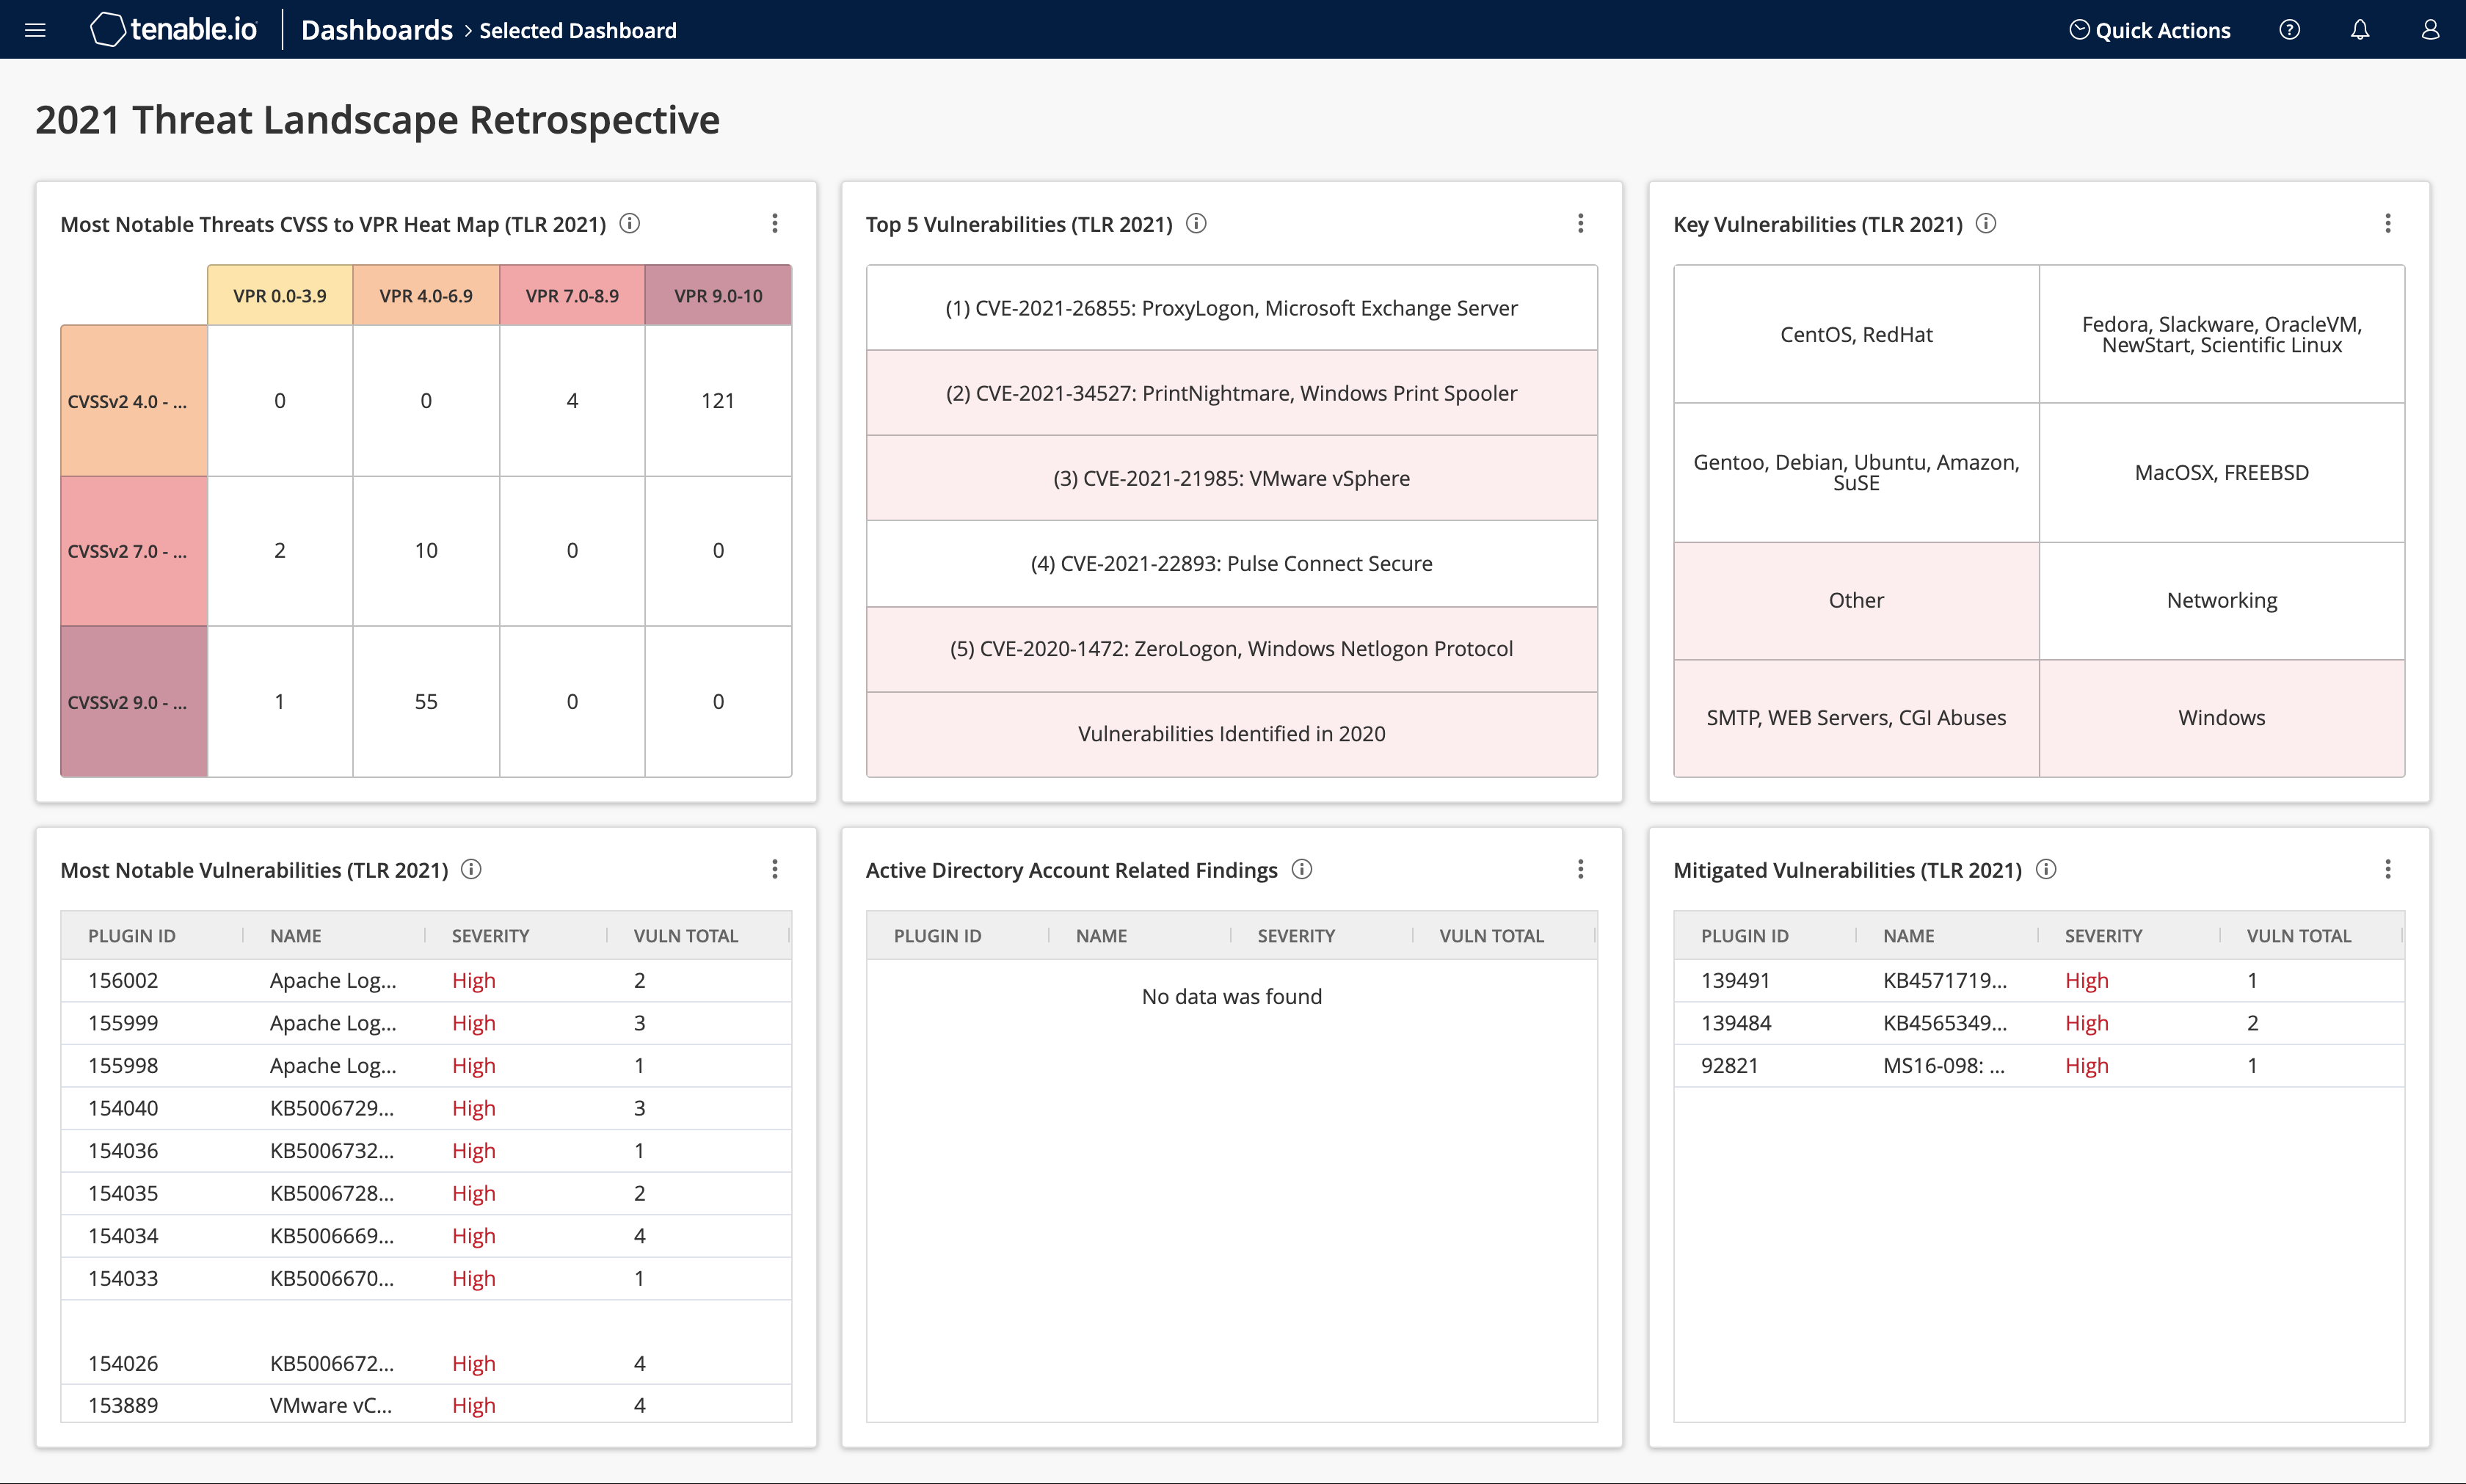Open options menu for Top 5 Vulnerabilities
The height and width of the screenshot is (1484, 2466).
[x=1581, y=223]
